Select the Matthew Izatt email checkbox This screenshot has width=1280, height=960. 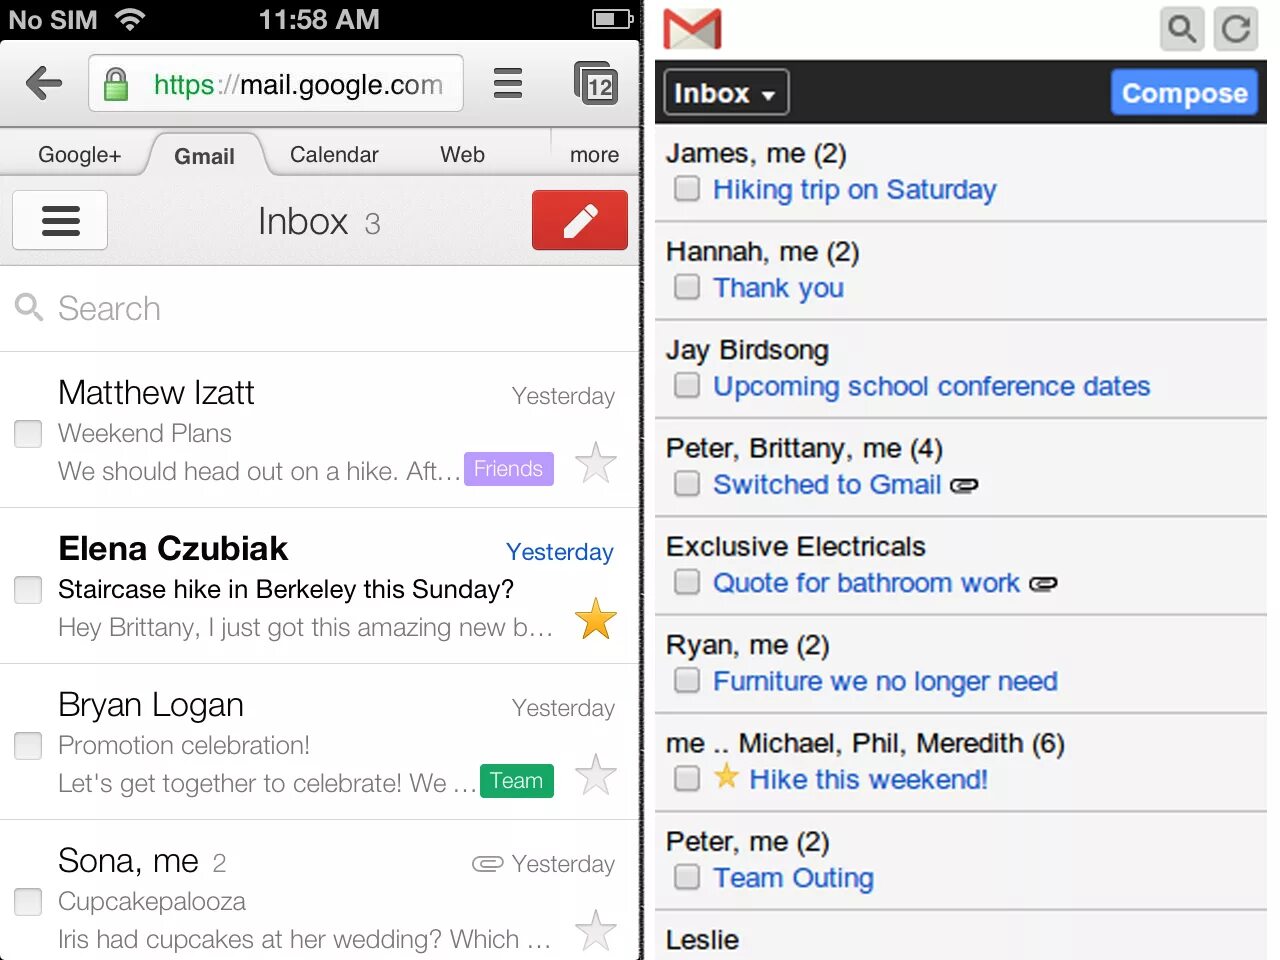(x=28, y=433)
